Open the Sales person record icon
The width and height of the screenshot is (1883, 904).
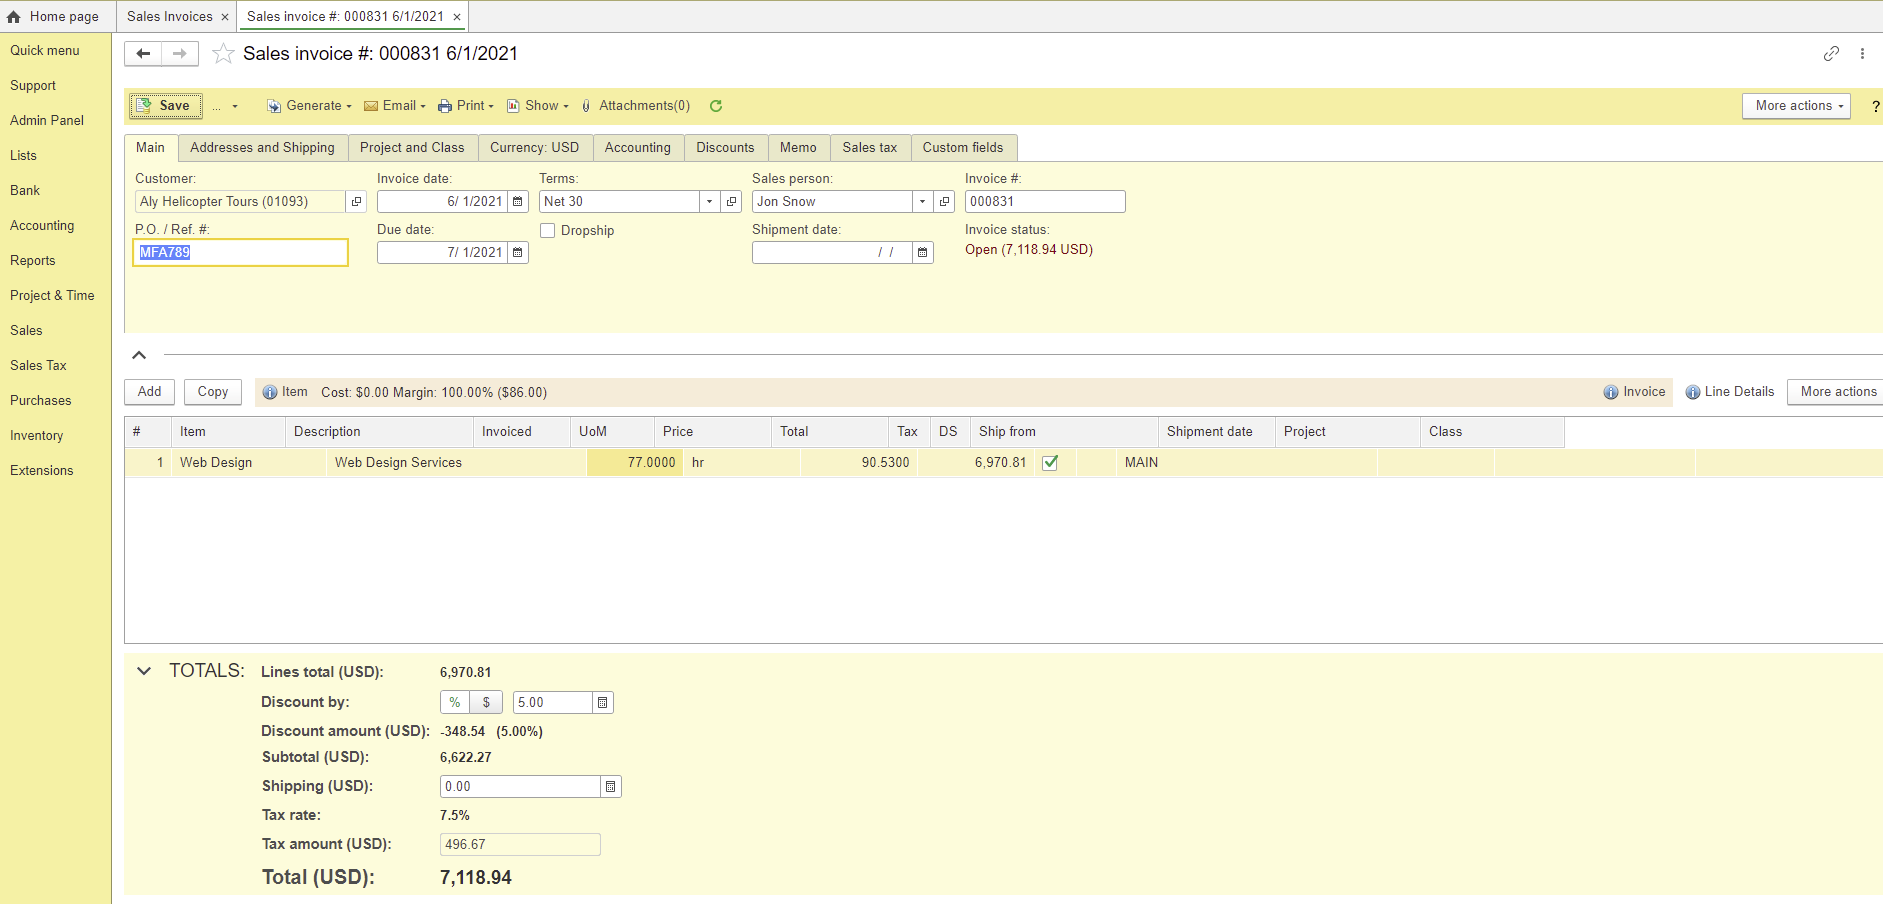coord(945,202)
